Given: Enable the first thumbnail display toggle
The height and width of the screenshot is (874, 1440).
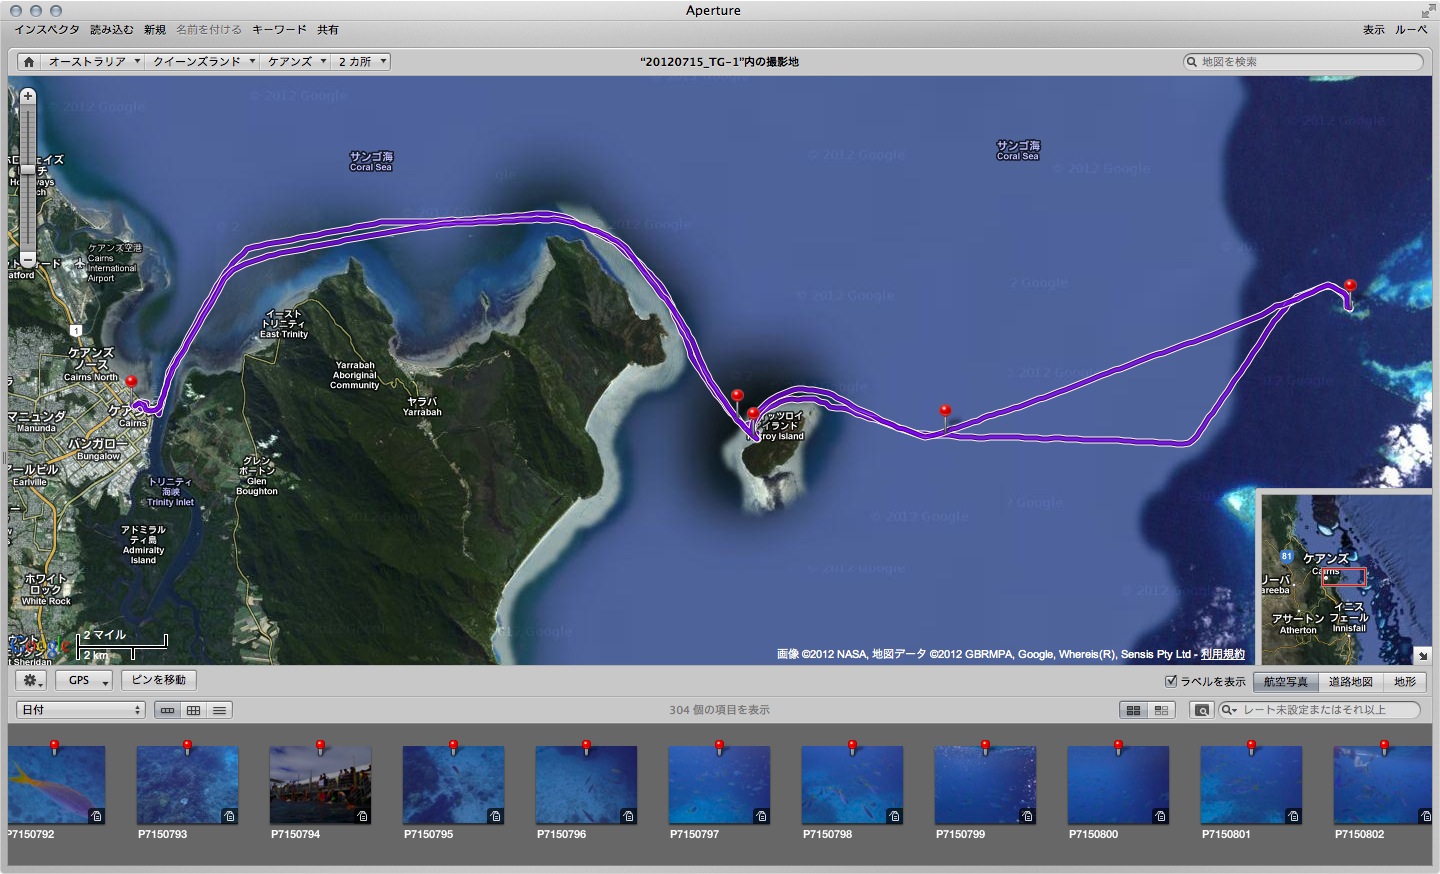Looking at the screenshot, I should (1133, 710).
